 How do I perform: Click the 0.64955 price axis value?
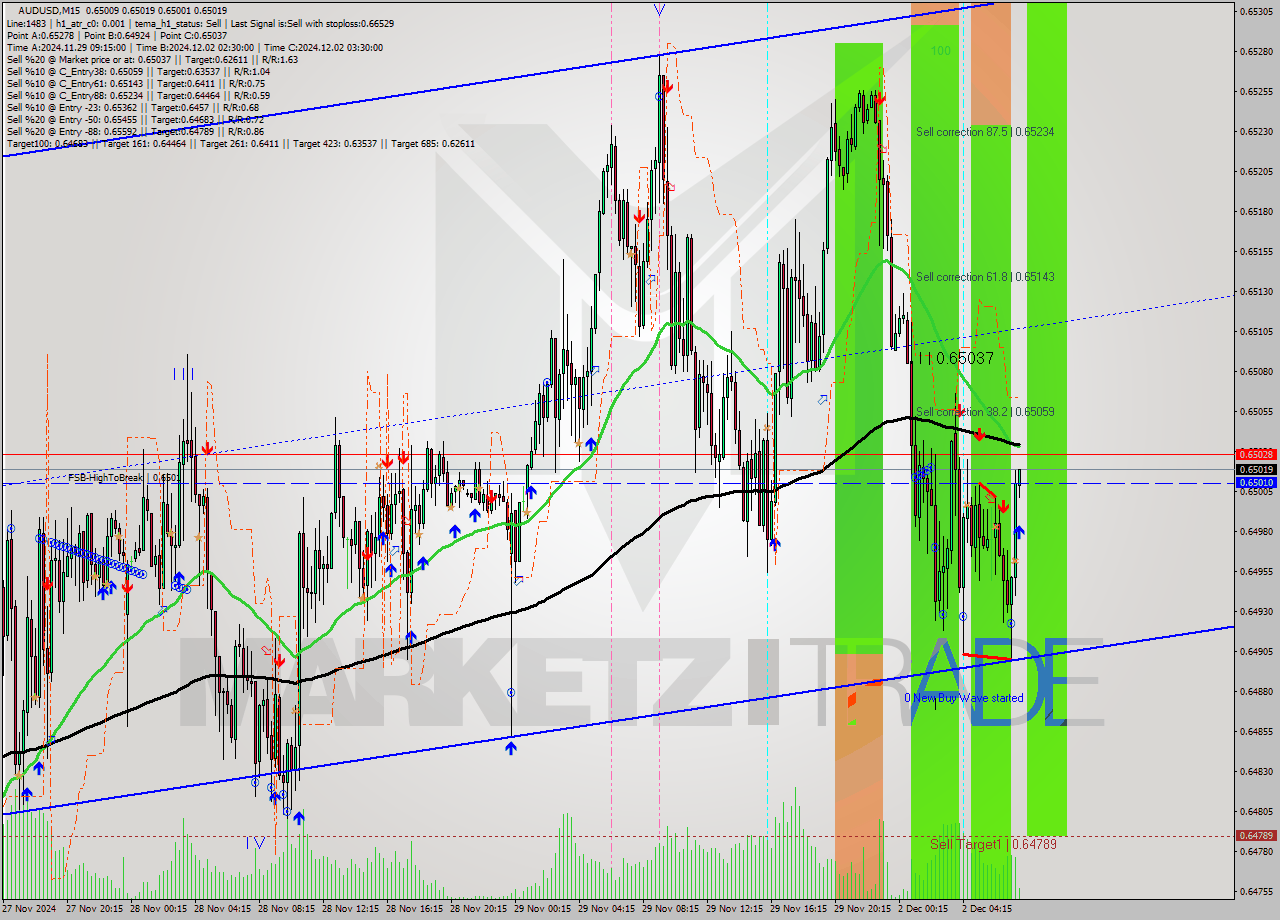point(1256,571)
